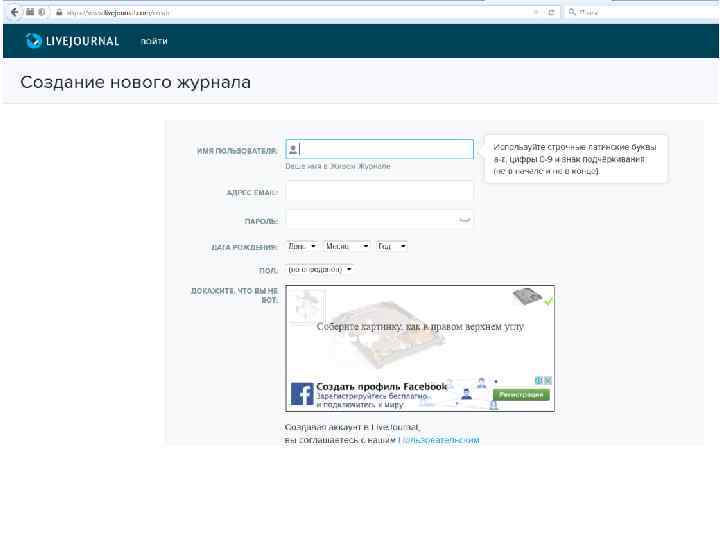The width and height of the screenshot is (720, 540).
Task: Open the Год birth year dropdown
Action: (x=391, y=246)
